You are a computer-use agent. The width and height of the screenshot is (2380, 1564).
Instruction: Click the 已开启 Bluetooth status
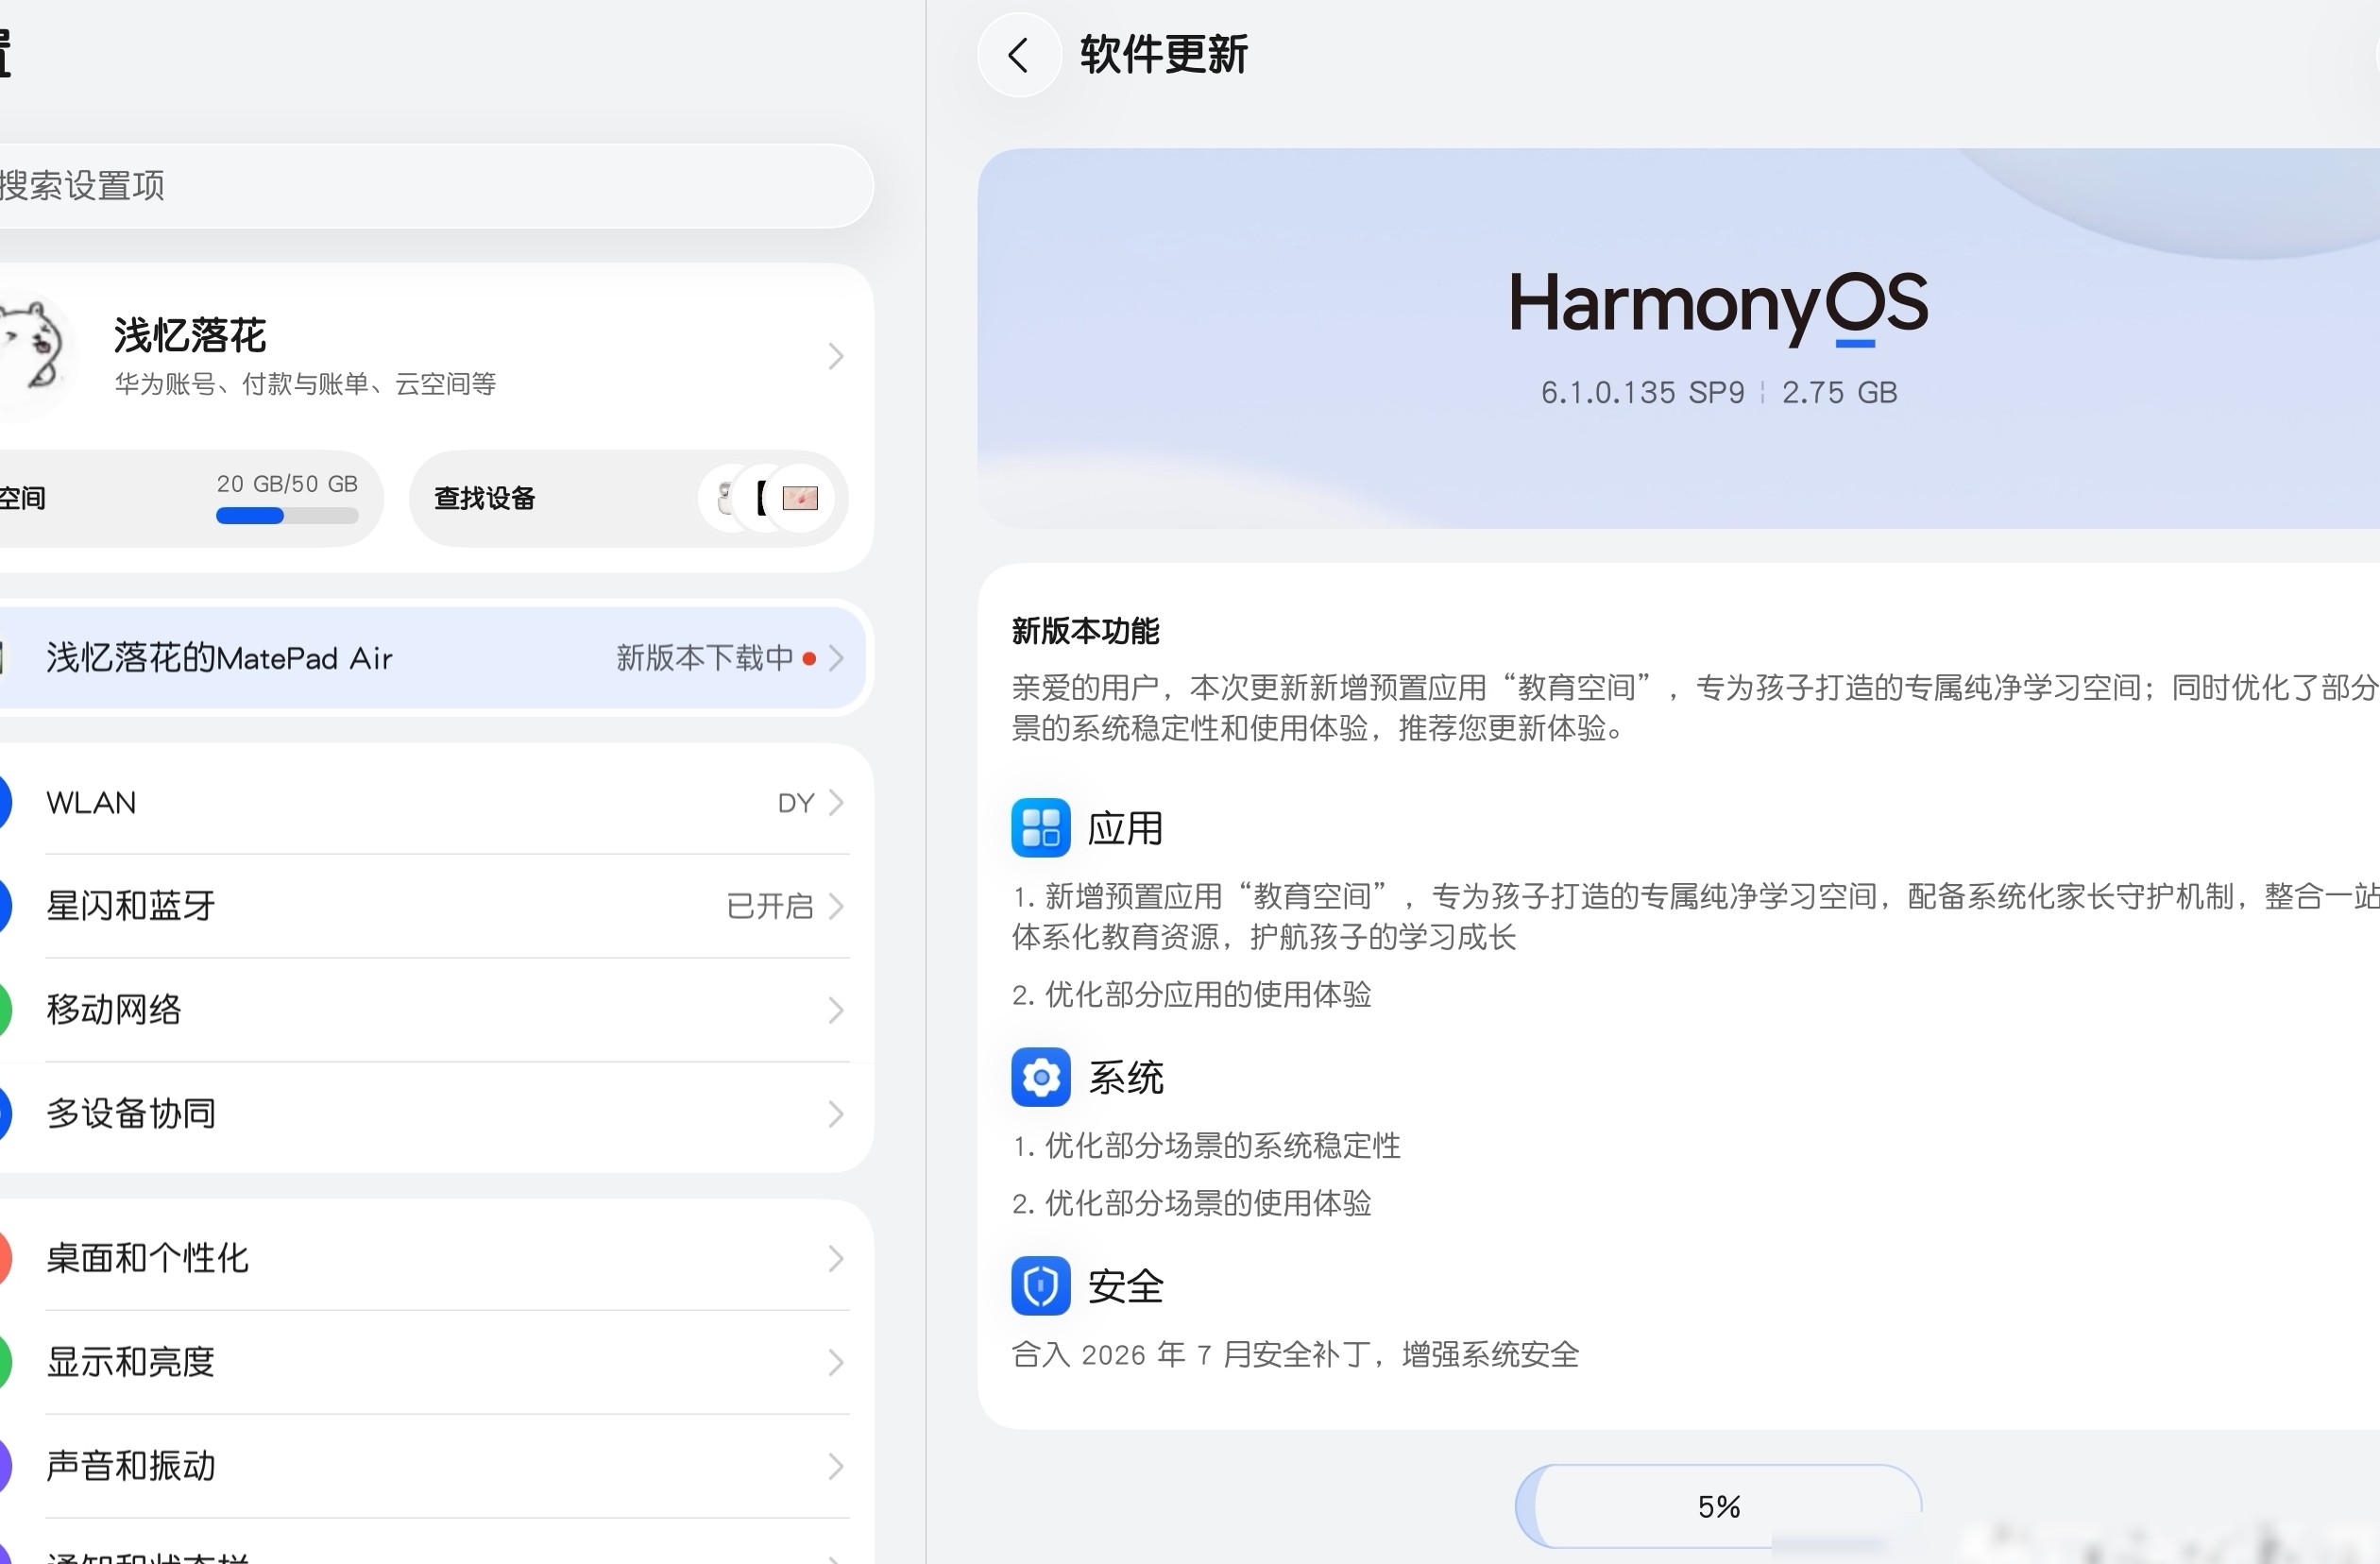[x=770, y=906]
